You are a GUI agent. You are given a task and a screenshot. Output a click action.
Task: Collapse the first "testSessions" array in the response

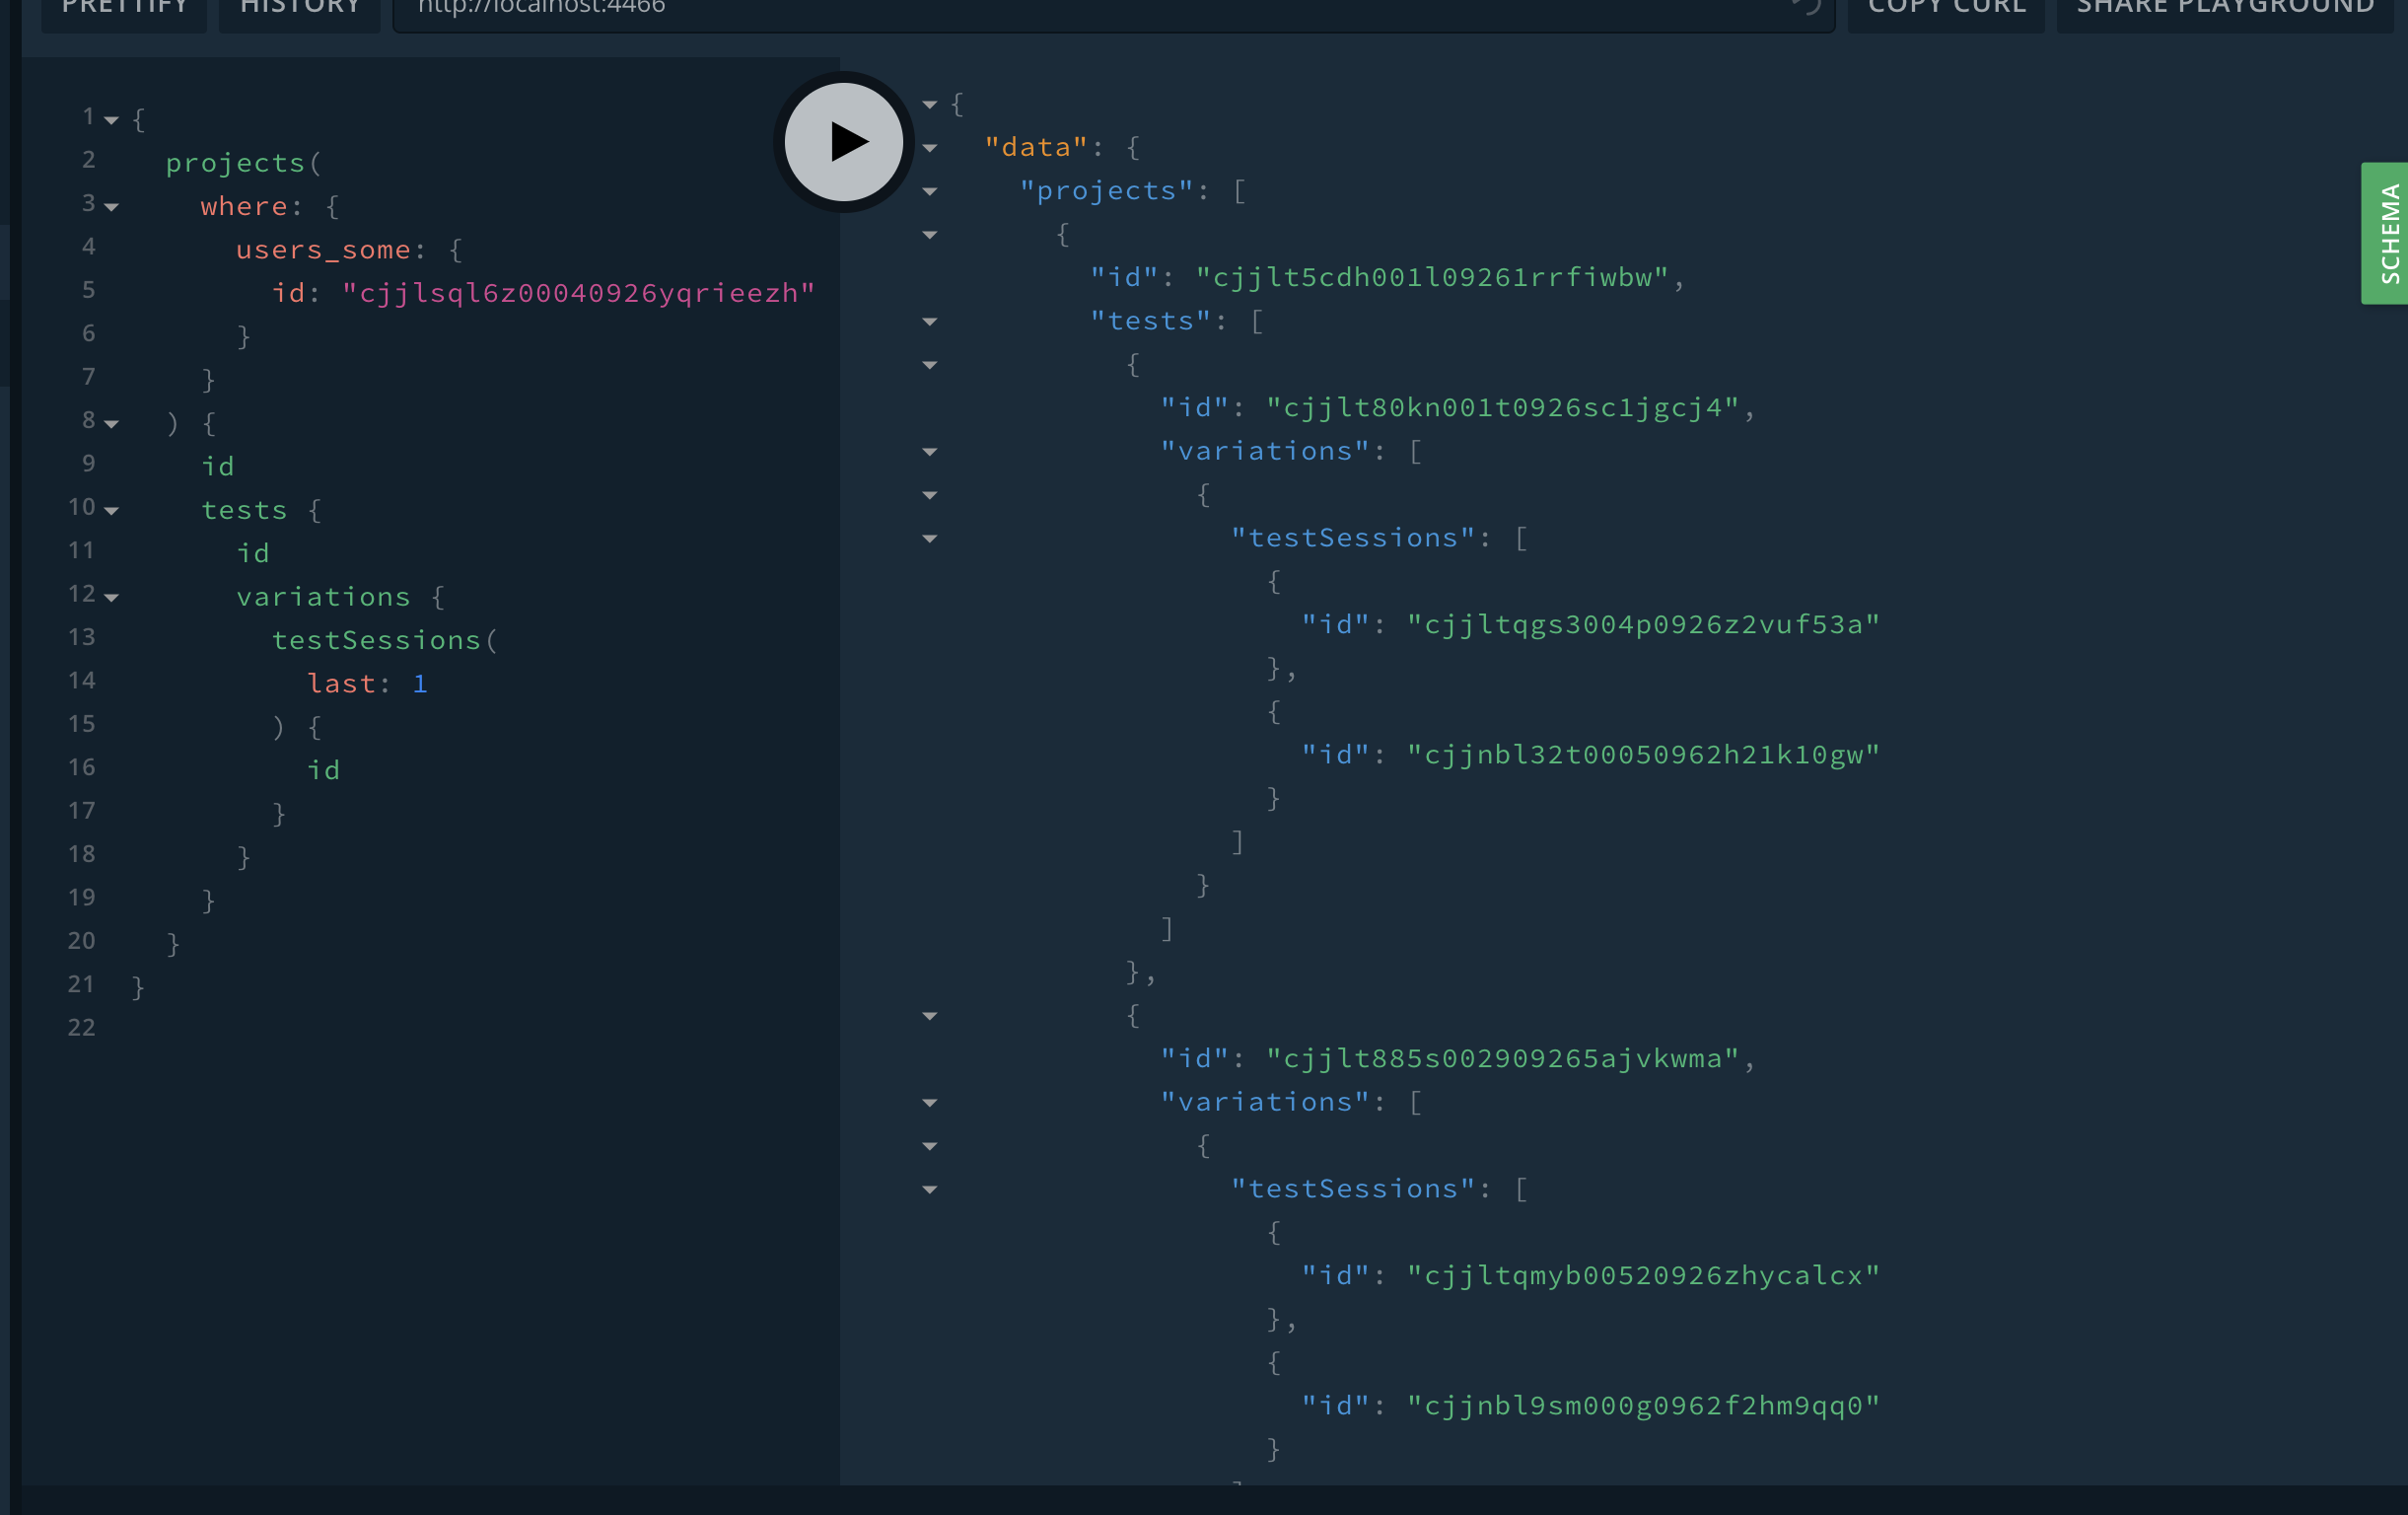coord(930,538)
